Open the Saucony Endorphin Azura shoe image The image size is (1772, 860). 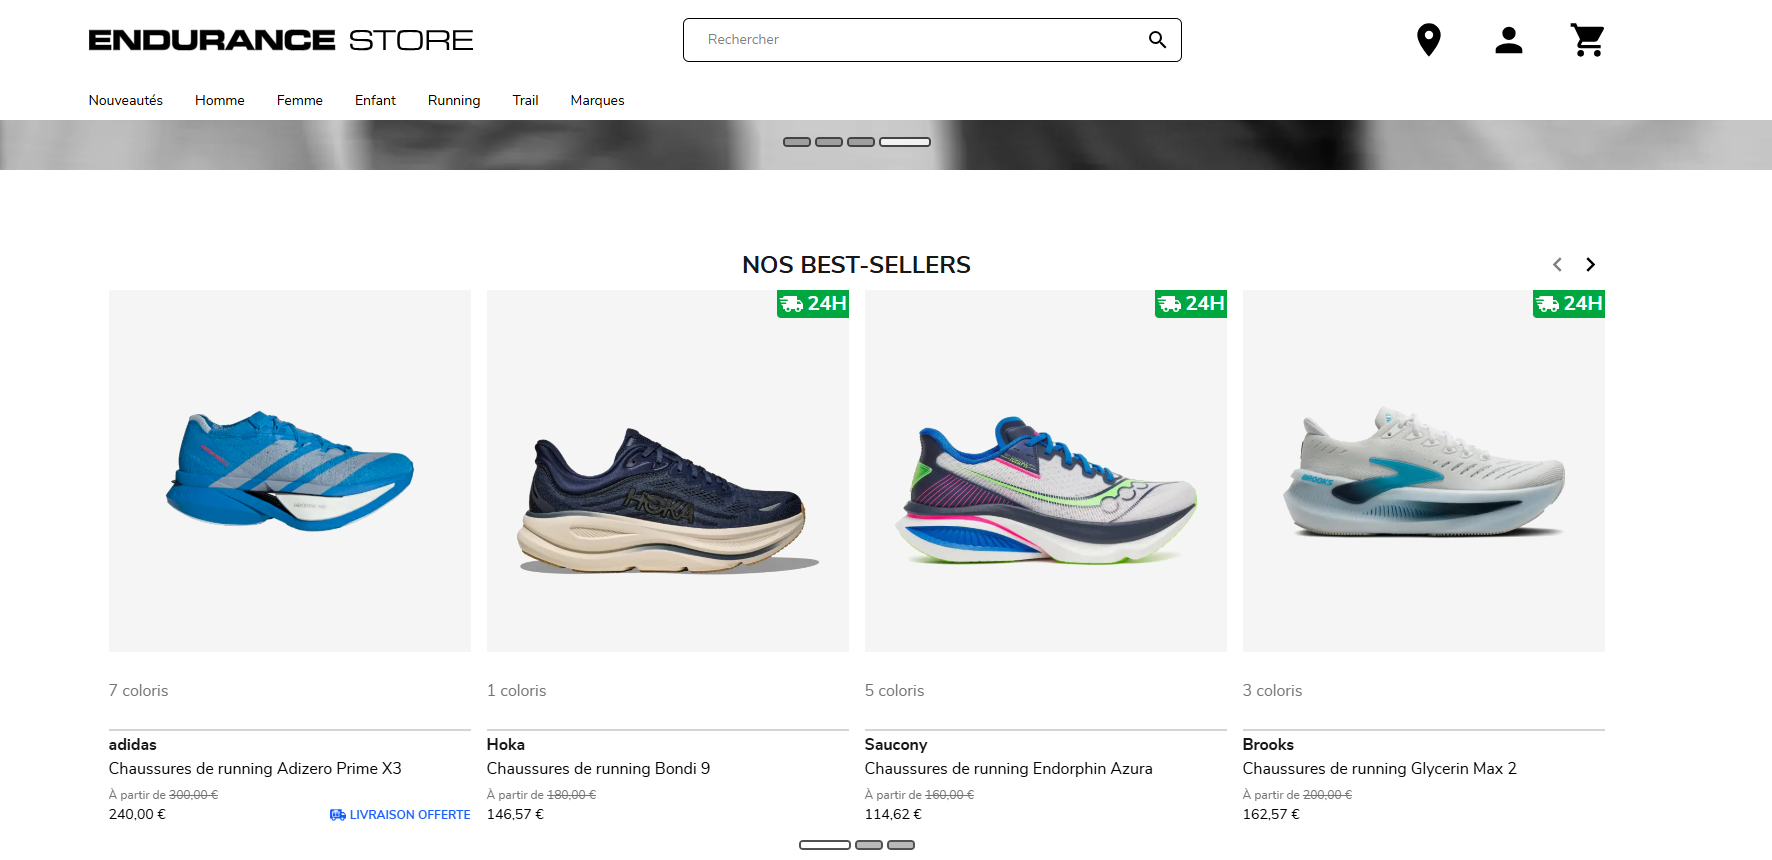click(x=1046, y=471)
